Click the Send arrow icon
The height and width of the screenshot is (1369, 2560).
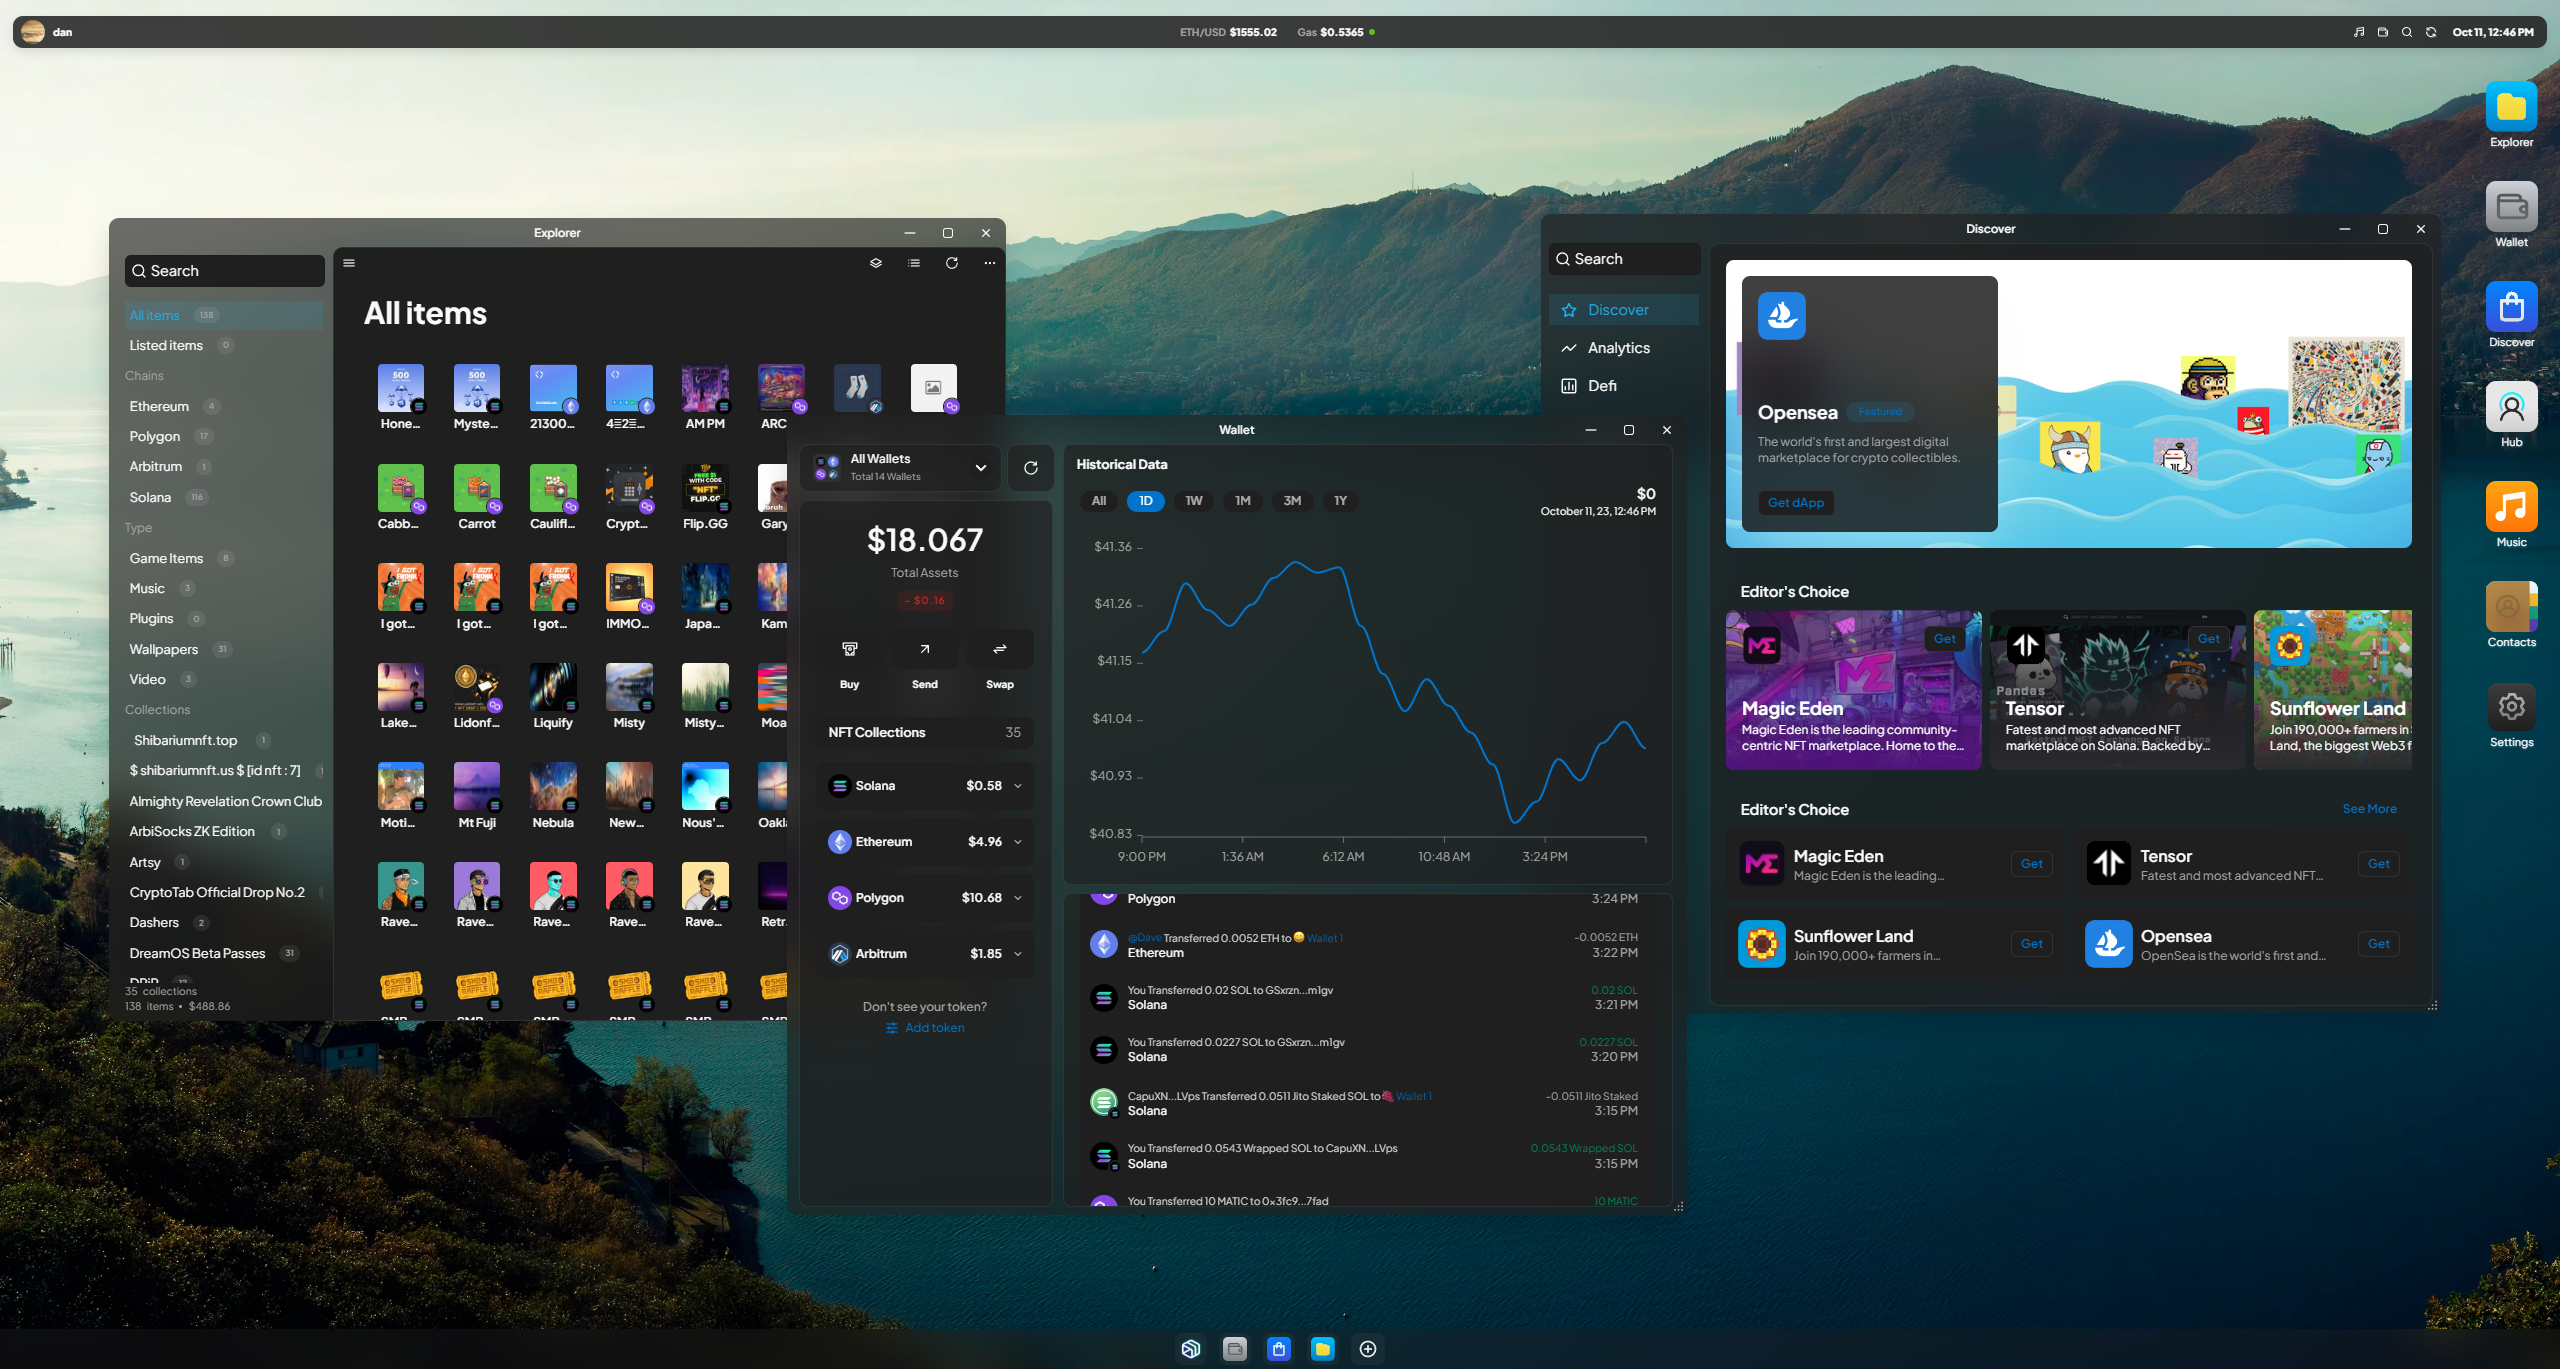point(924,650)
